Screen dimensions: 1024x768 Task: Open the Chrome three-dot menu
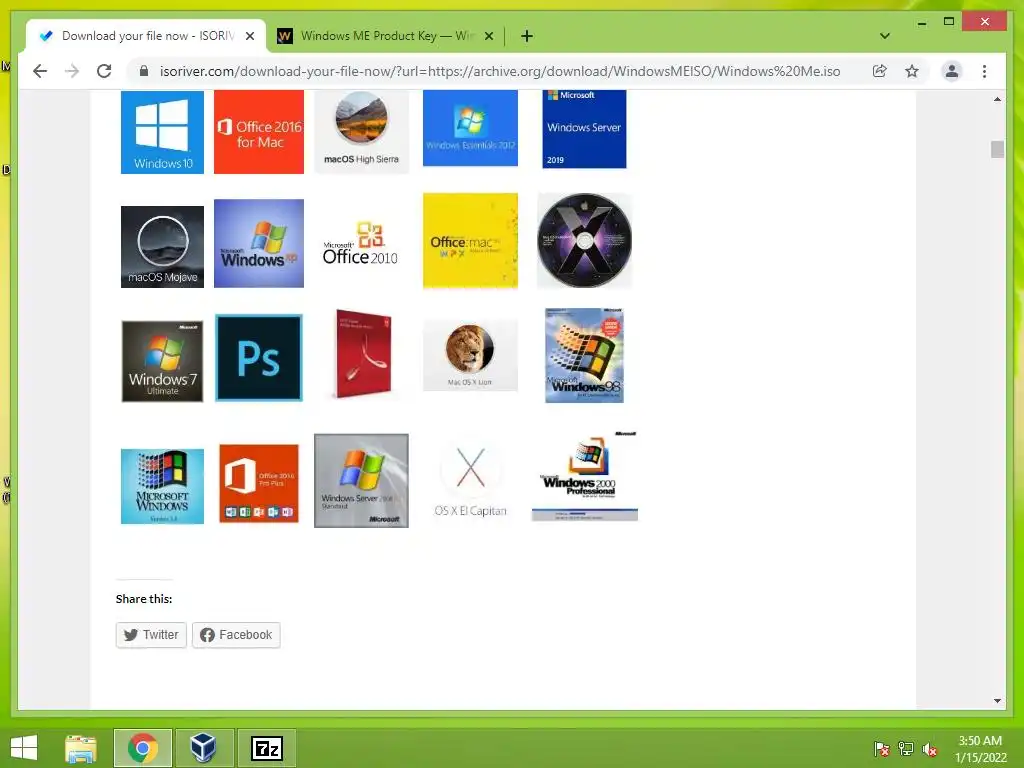click(x=984, y=71)
